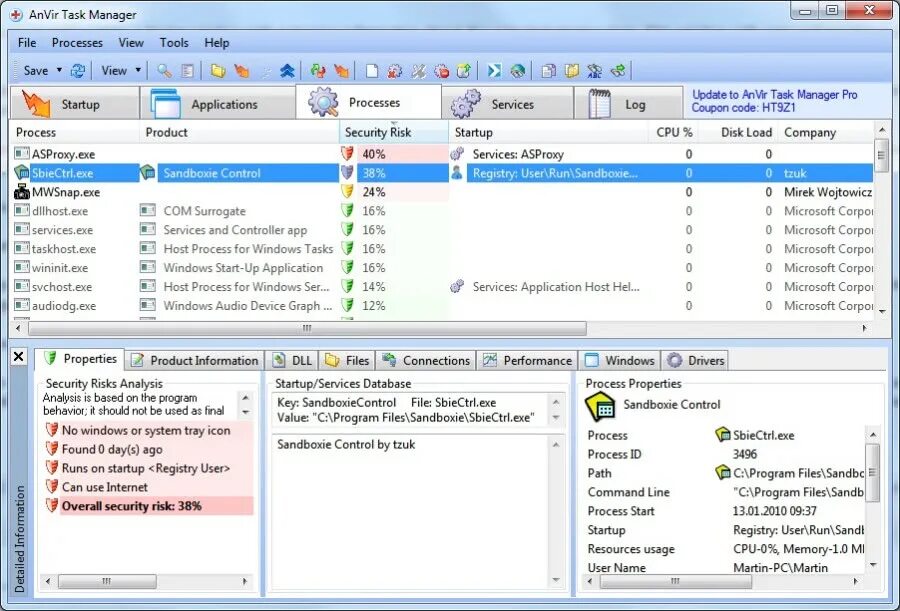Click the document properties icon next to the magnifier
Image resolution: width=900 pixels, height=611 pixels.
coord(187,71)
